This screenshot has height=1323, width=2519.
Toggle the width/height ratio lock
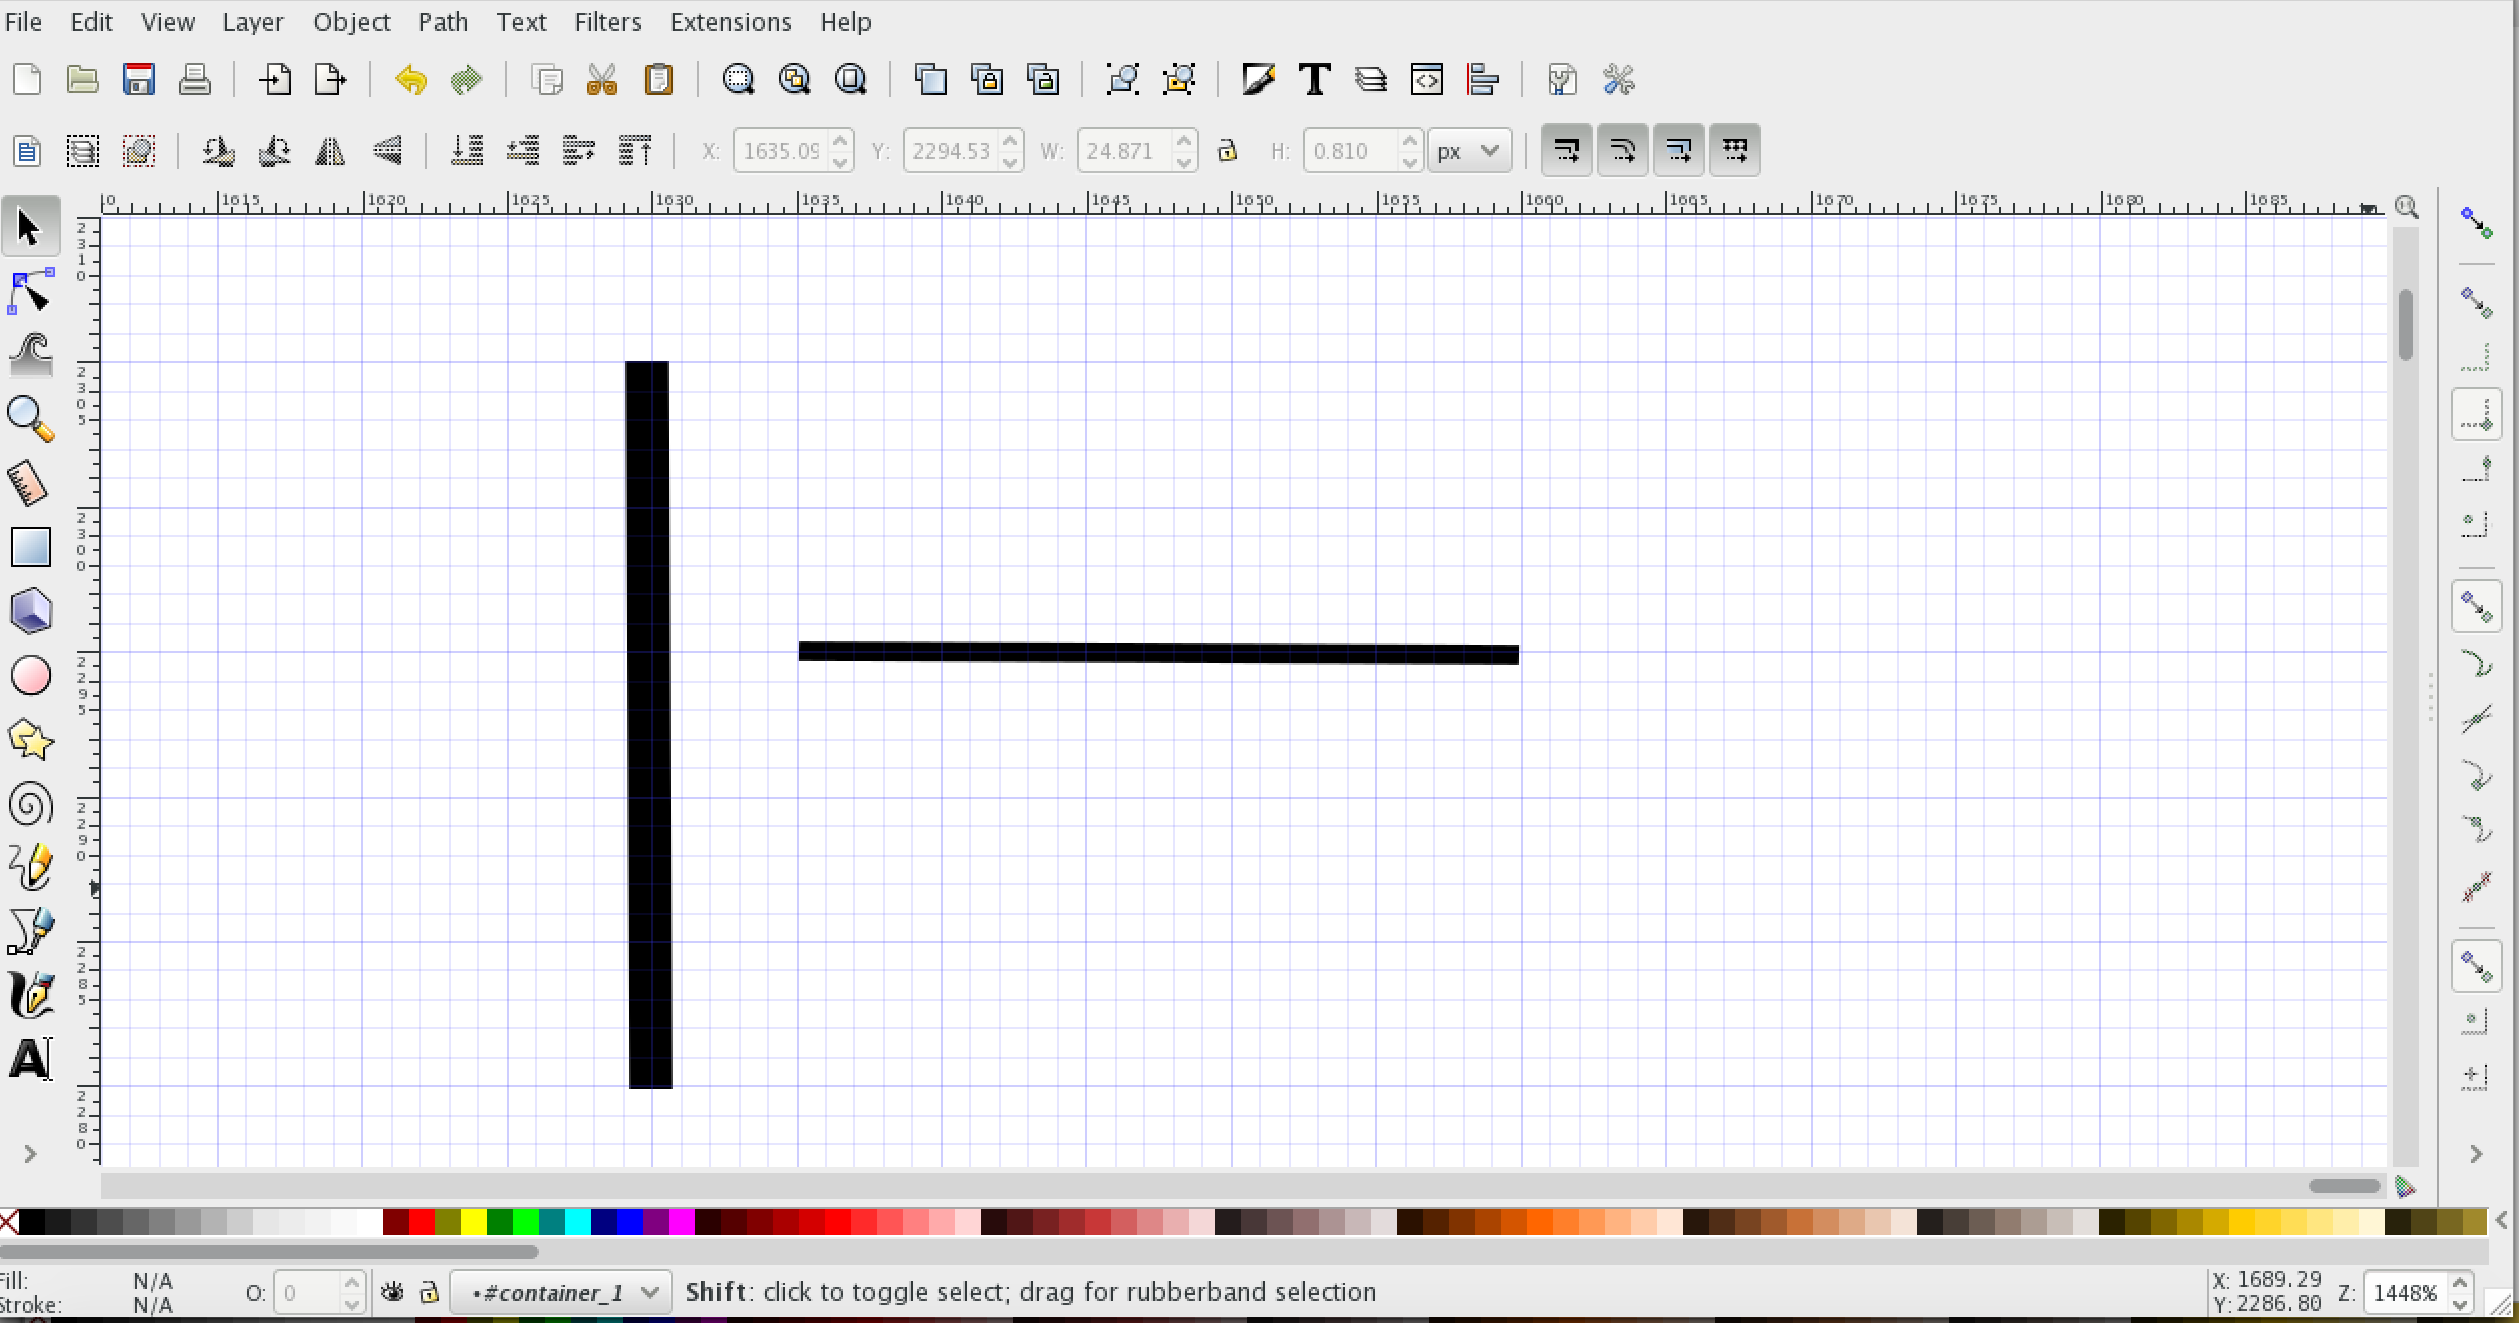point(1227,151)
